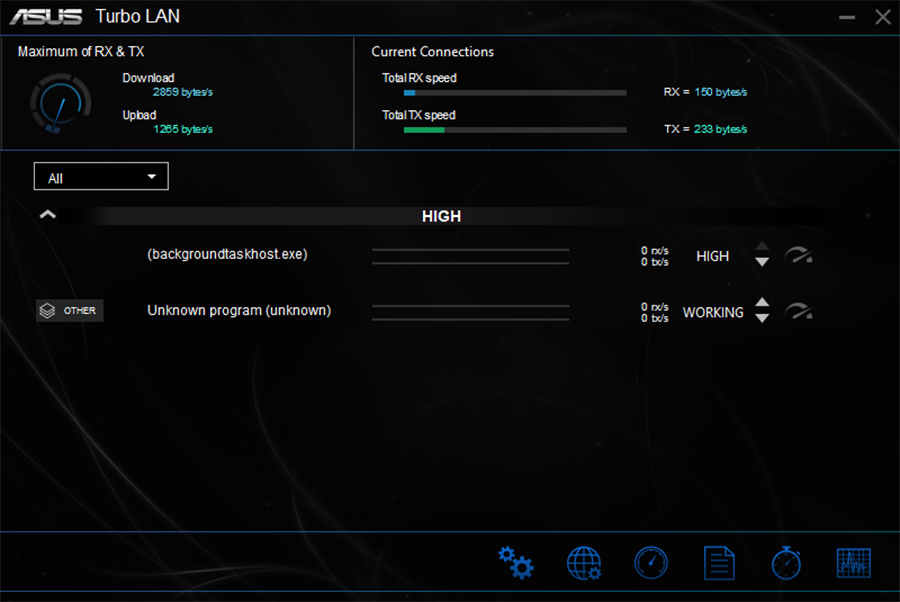The image size is (900, 602).
Task: Open the speed gauge icon in bottom toolbar
Action: click(x=651, y=563)
